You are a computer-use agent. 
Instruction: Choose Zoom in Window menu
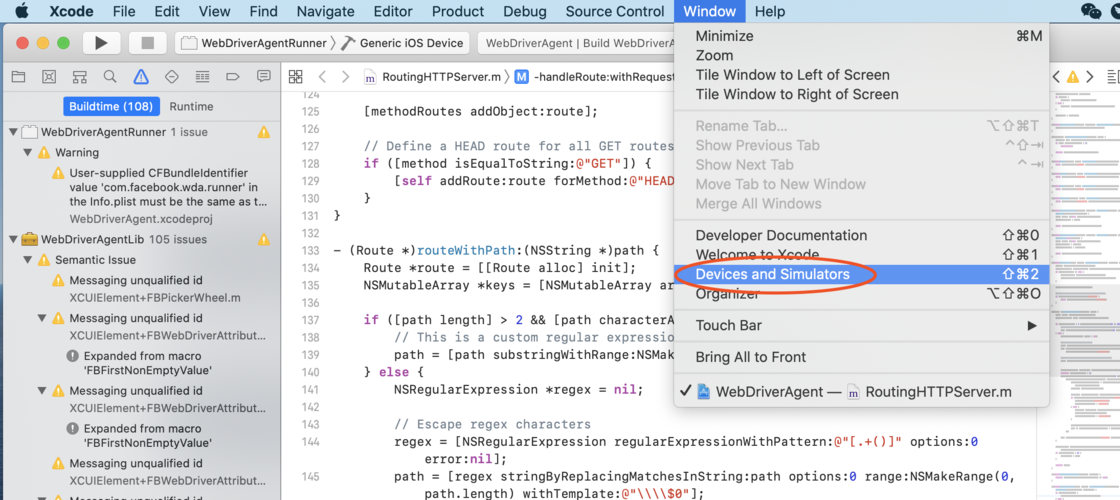pos(861,55)
